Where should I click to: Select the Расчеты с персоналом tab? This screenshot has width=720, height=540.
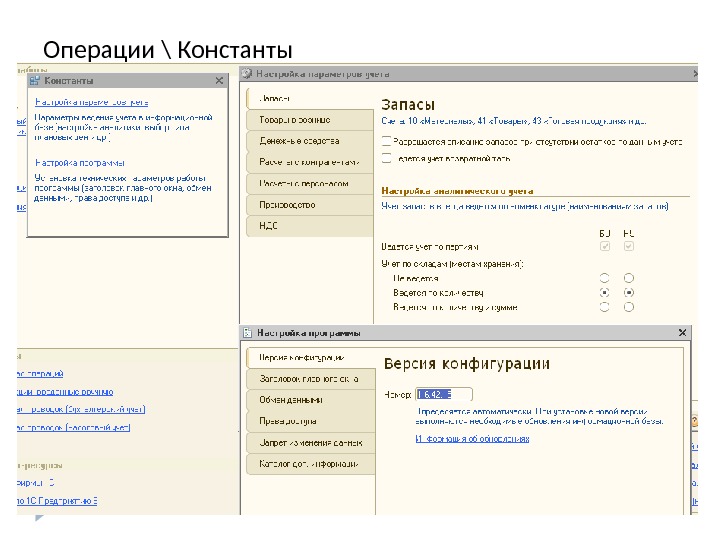(x=310, y=183)
